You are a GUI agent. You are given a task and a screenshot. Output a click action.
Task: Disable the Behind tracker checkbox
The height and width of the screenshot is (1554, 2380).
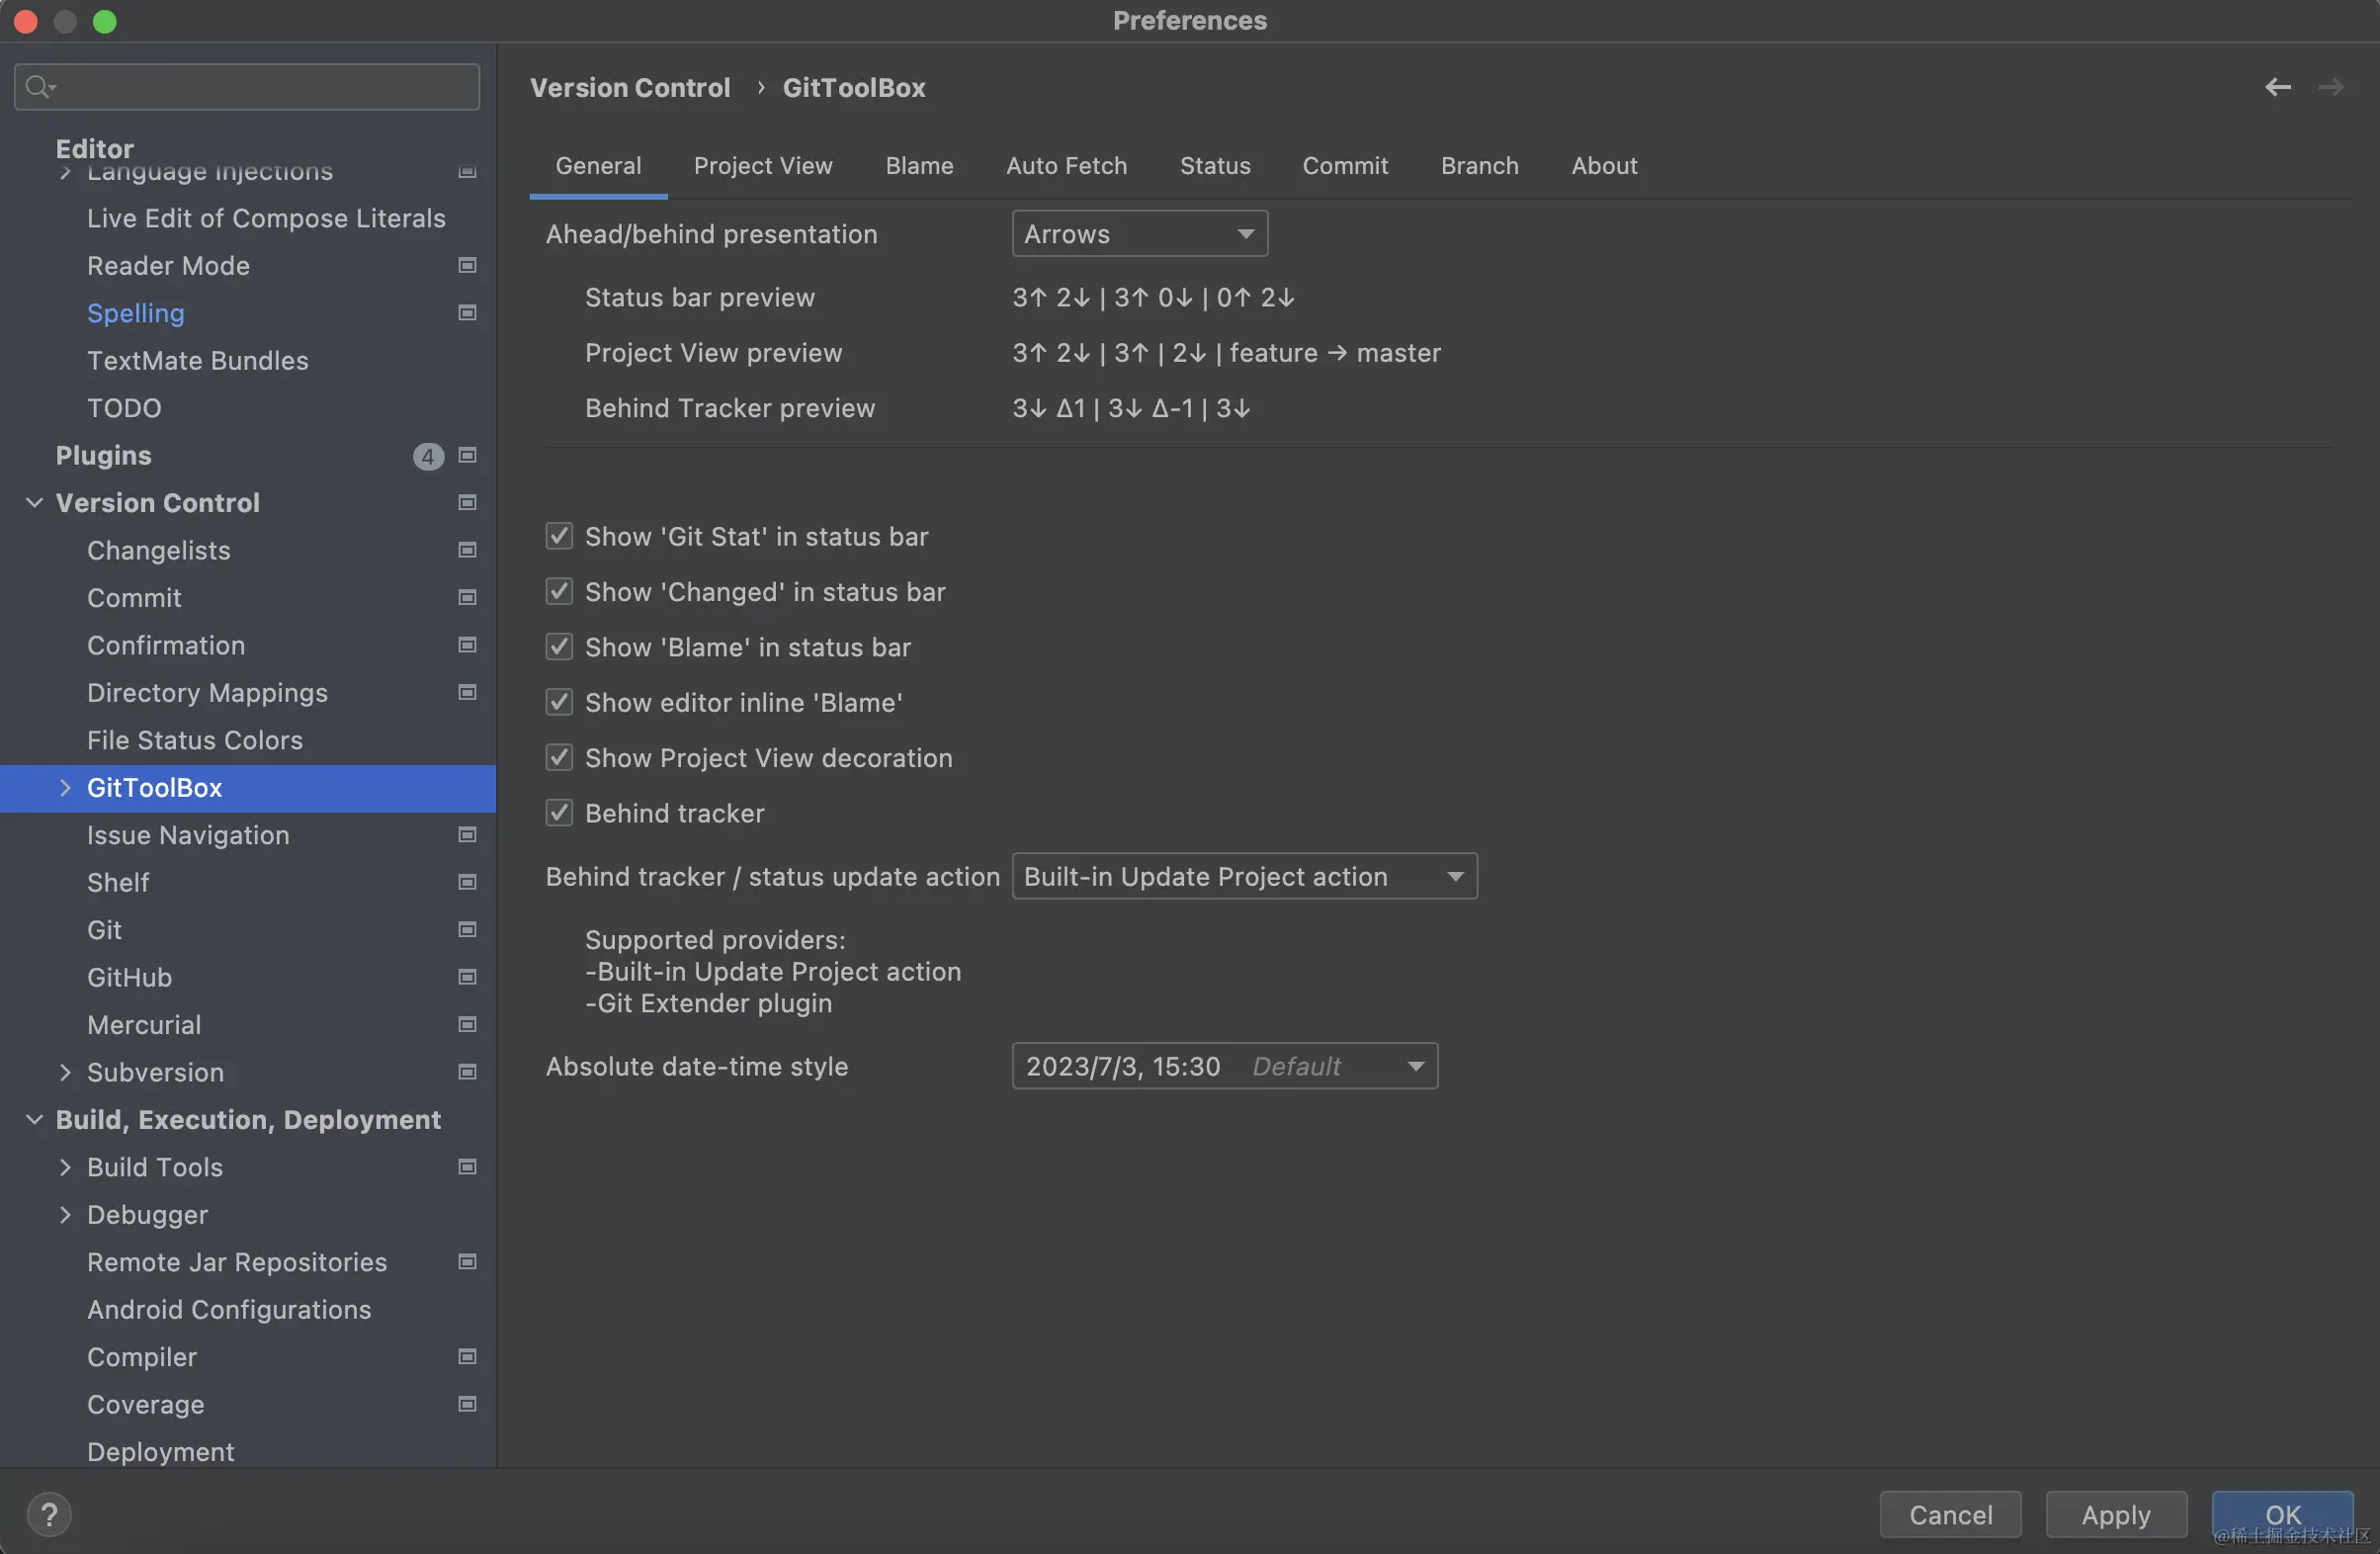click(559, 813)
